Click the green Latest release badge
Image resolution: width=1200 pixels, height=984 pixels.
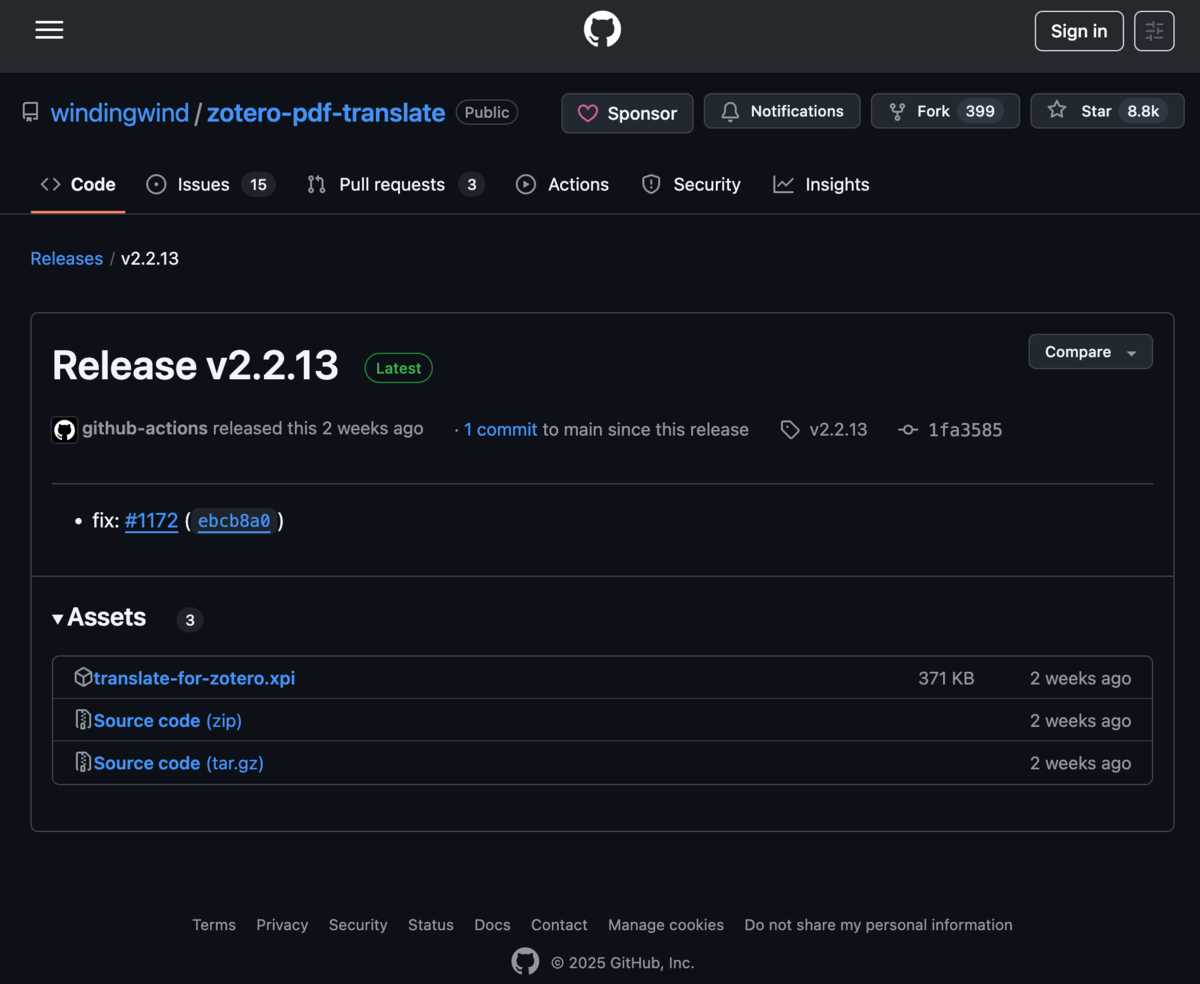[x=398, y=368]
